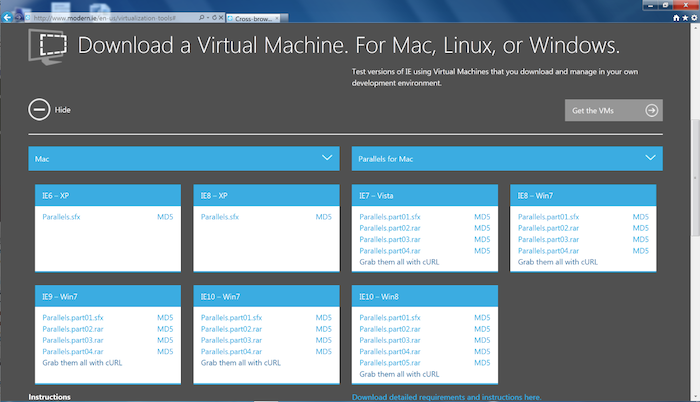Select the Cross-brow... browser tab
The image size is (700, 402).
[253, 18]
